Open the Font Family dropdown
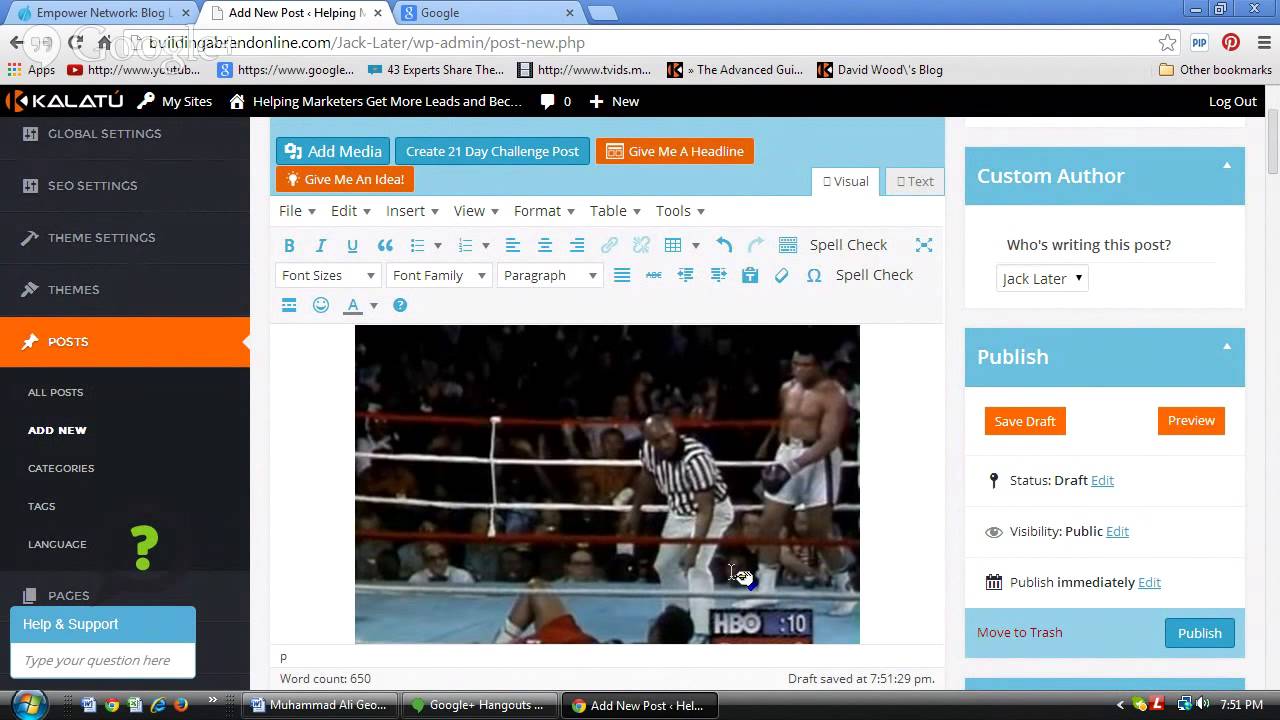 [439, 275]
